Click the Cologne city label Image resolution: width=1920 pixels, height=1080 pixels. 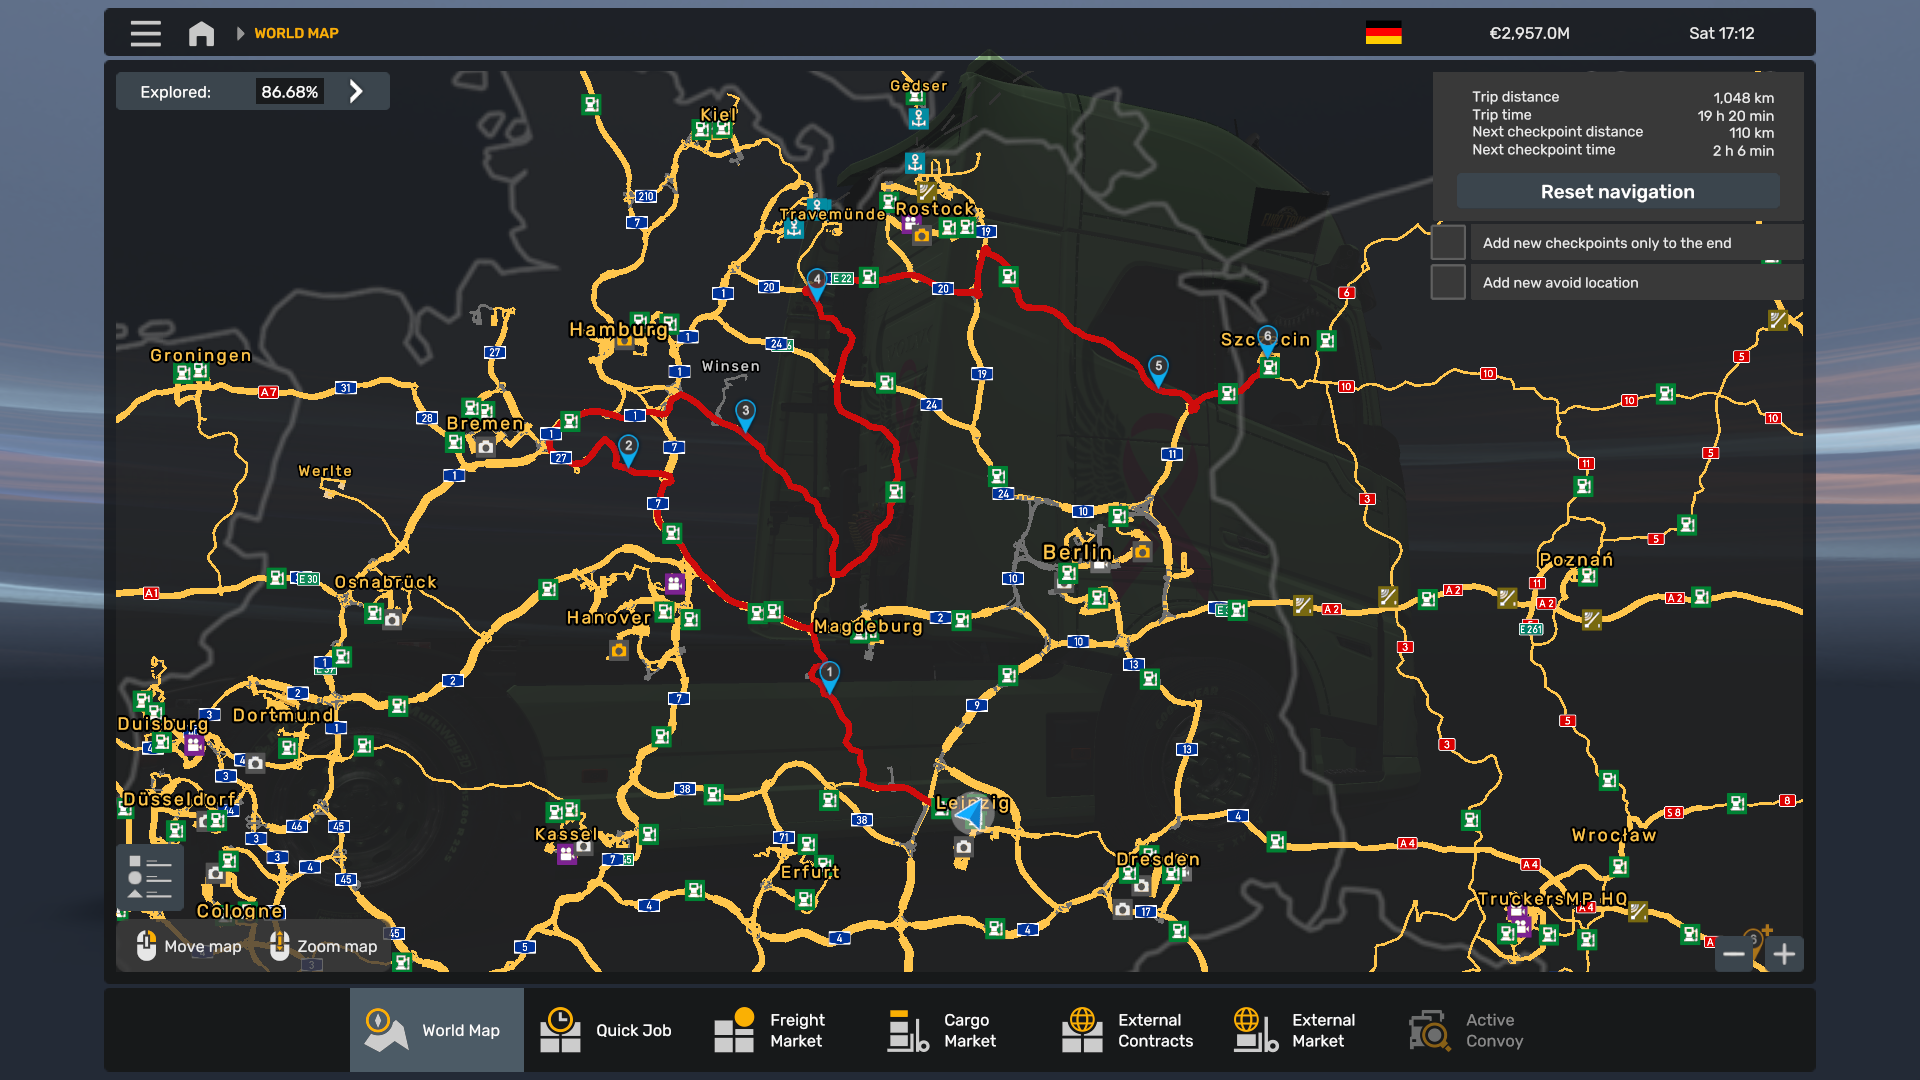click(x=240, y=911)
